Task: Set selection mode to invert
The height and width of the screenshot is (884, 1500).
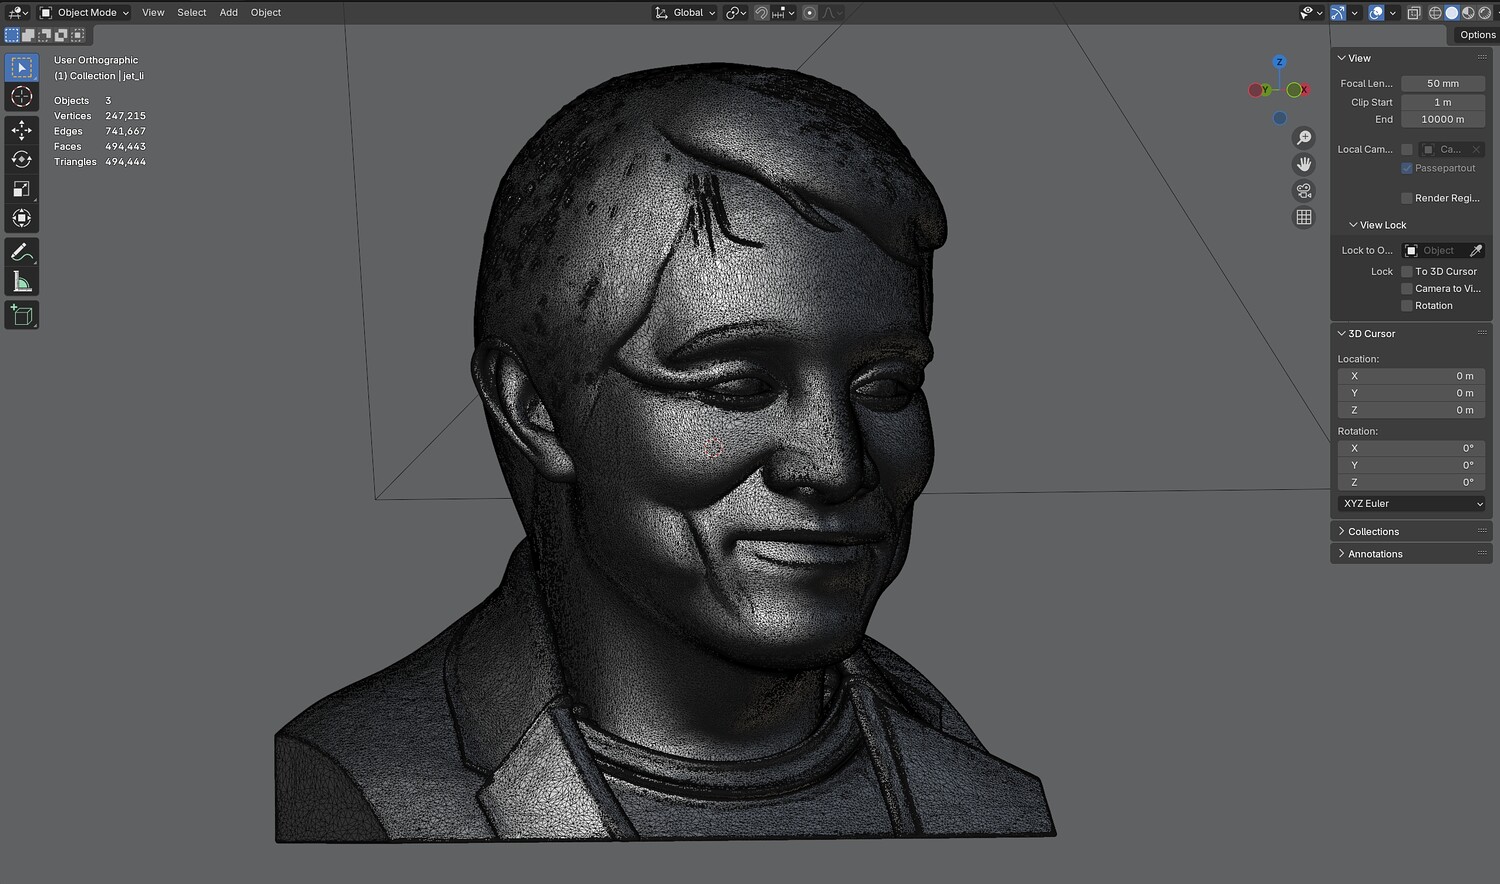Action: click(x=61, y=35)
